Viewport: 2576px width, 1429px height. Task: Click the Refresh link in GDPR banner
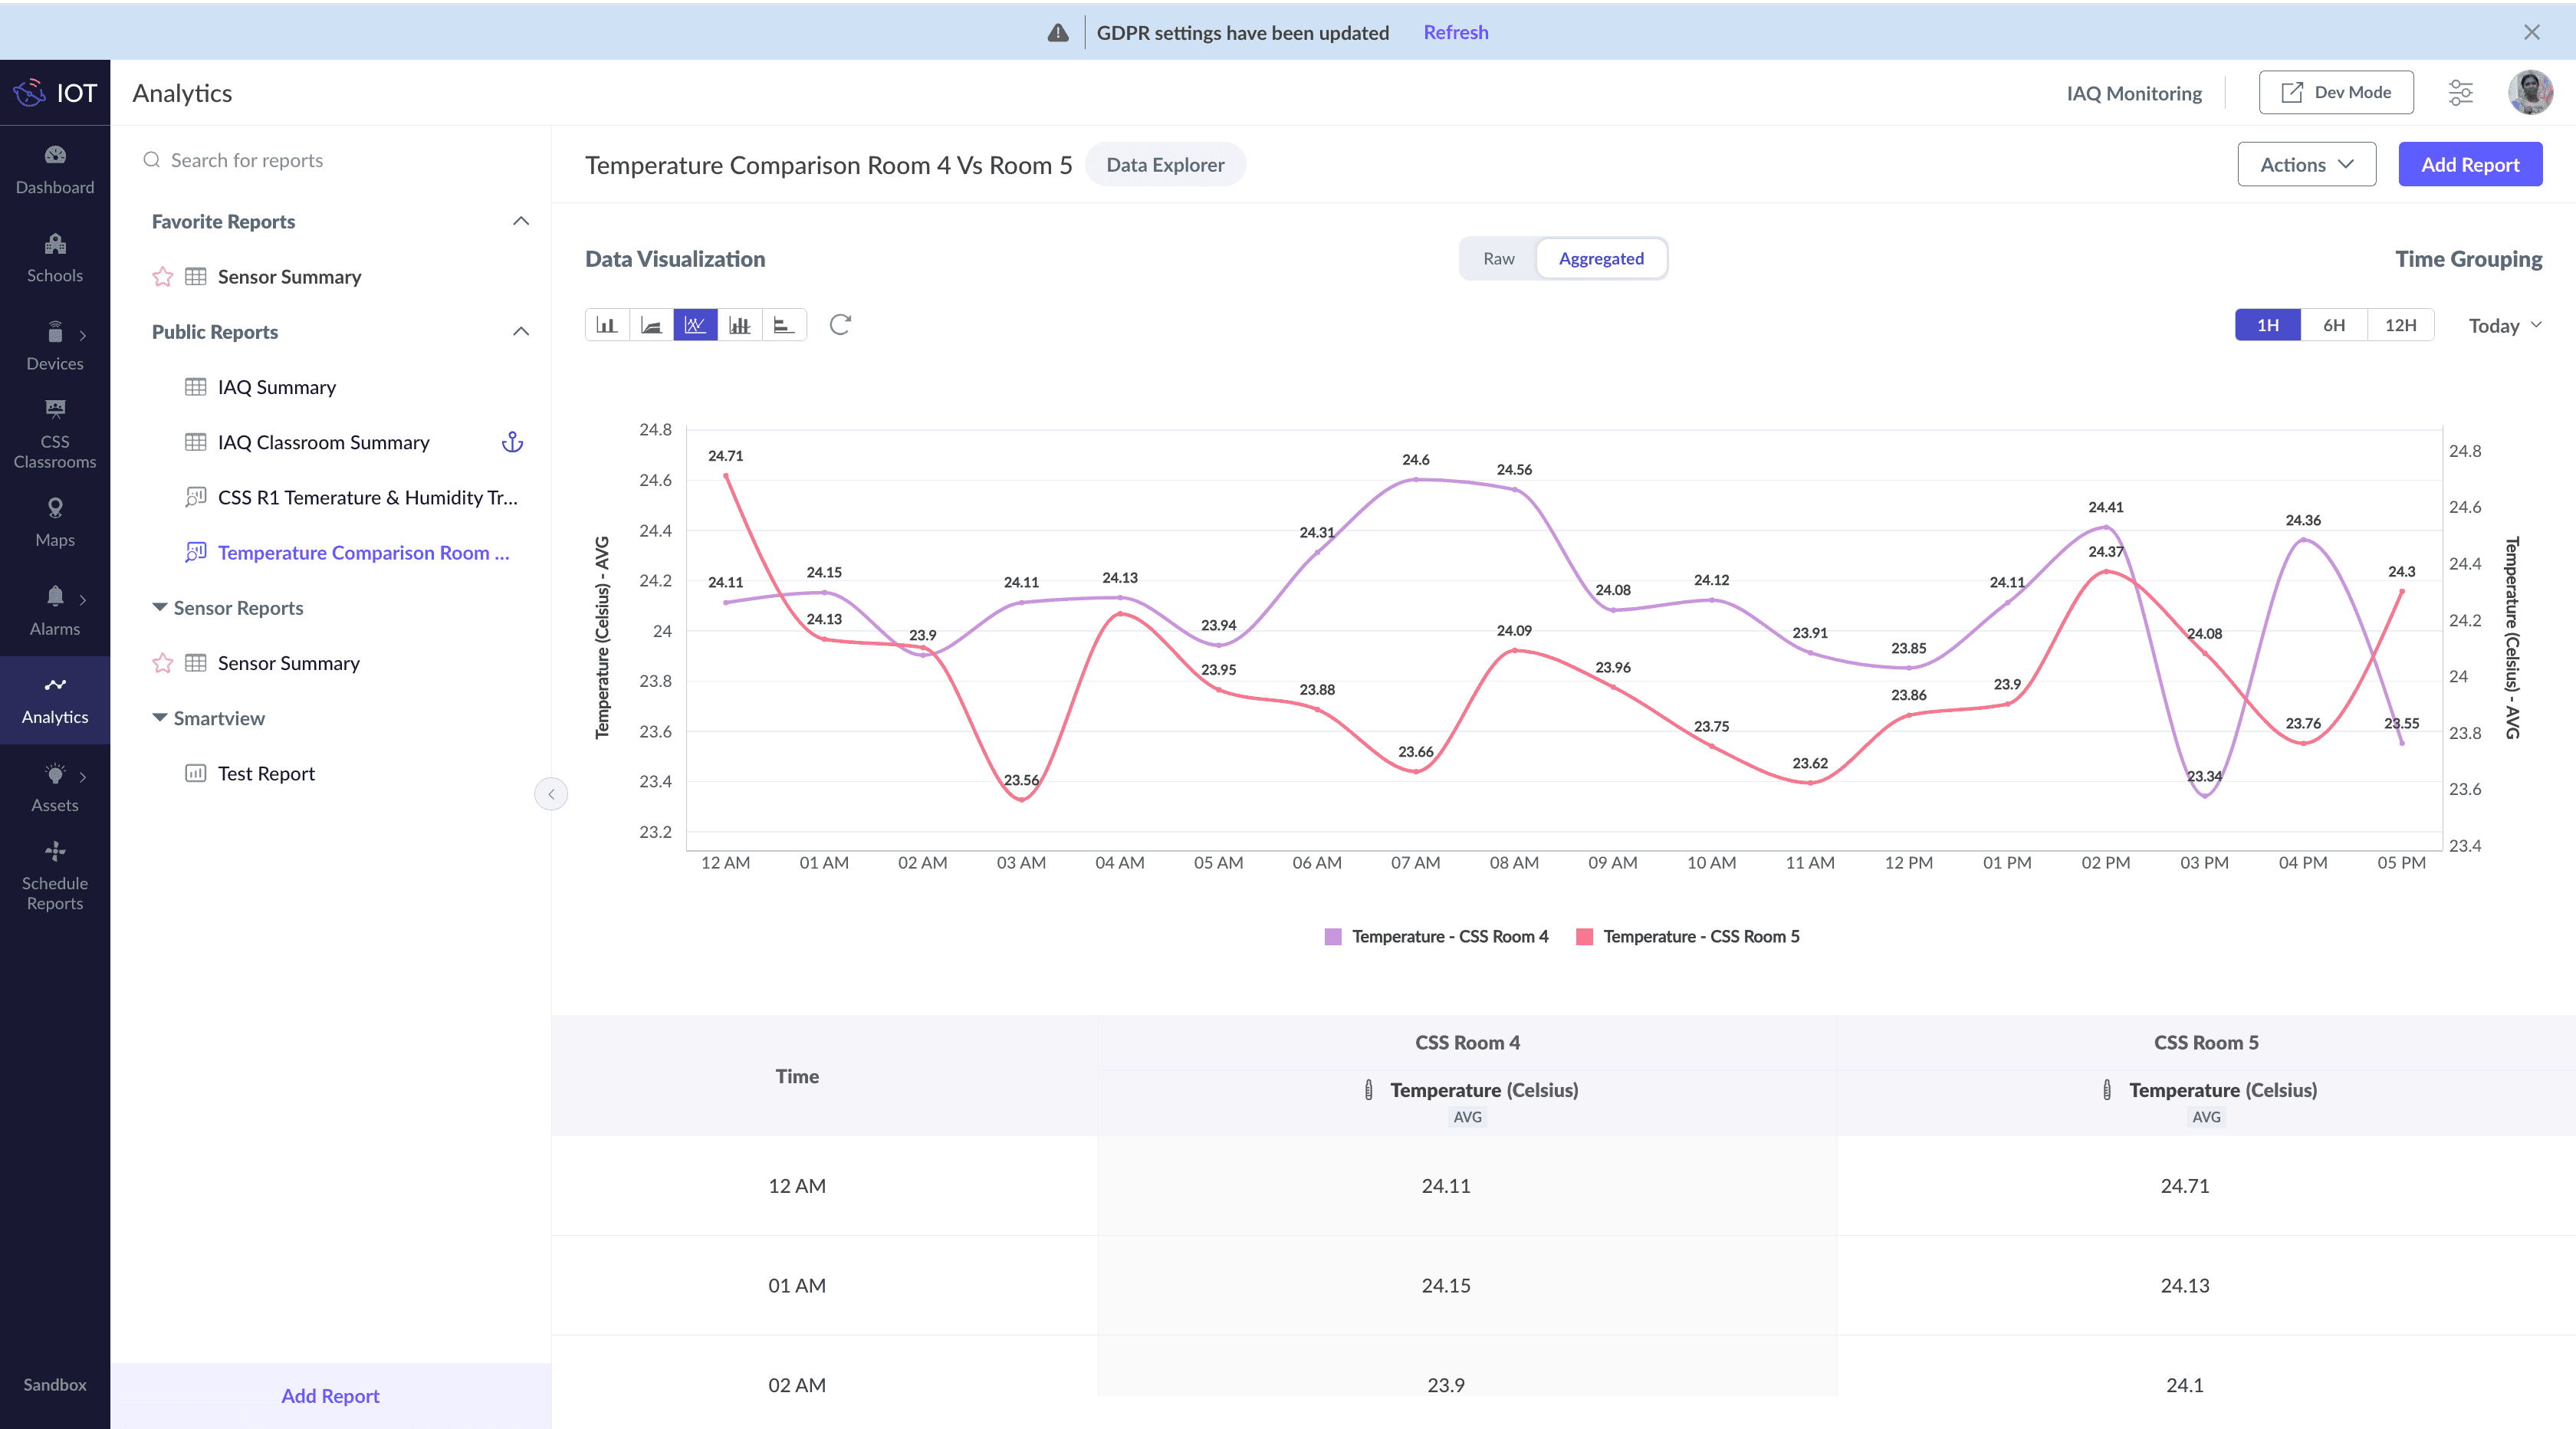tap(1455, 32)
